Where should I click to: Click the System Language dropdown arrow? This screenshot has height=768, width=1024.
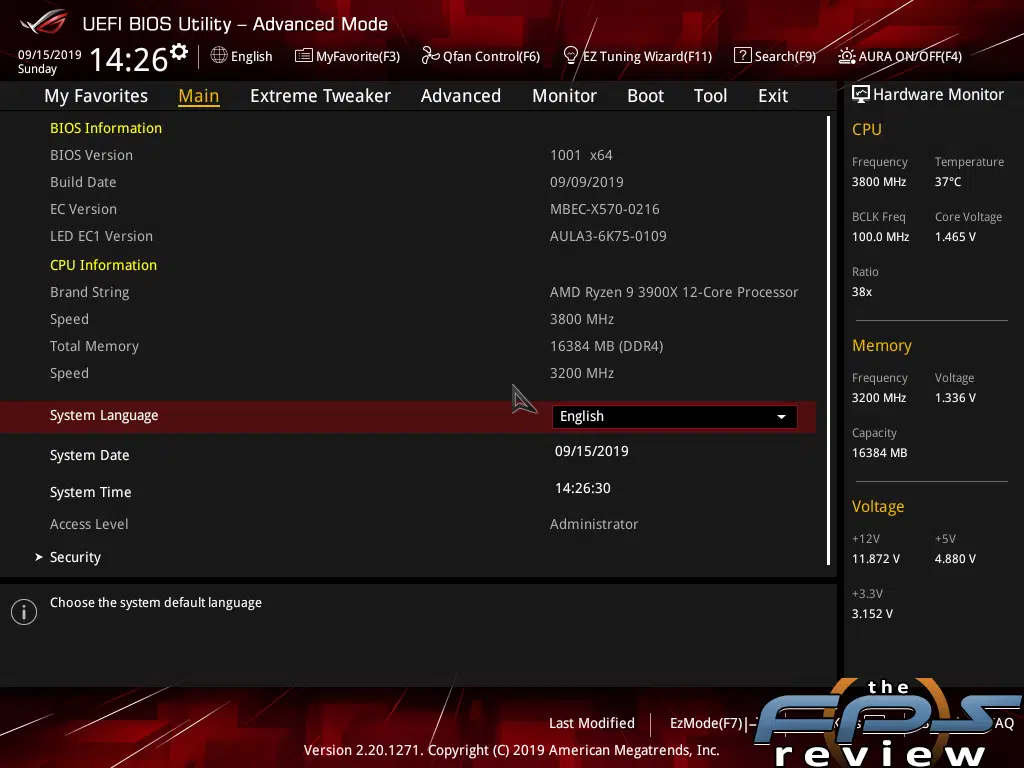781,417
